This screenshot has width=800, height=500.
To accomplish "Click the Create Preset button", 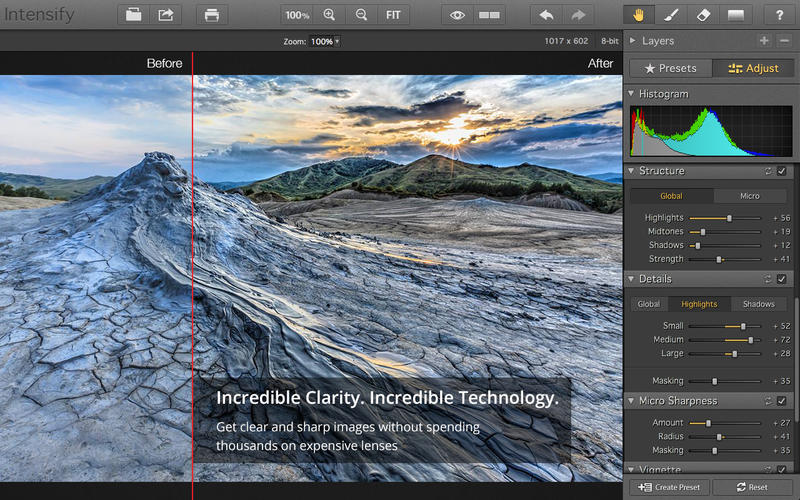I will [x=670, y=487].
